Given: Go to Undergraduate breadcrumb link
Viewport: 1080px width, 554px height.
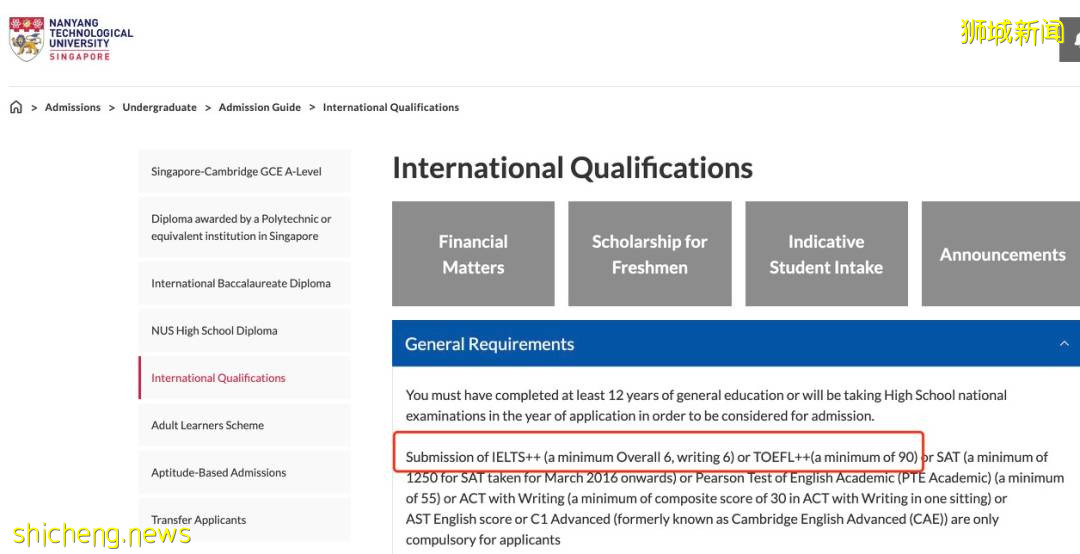Looking at the screenshot, I should point(159,107).
